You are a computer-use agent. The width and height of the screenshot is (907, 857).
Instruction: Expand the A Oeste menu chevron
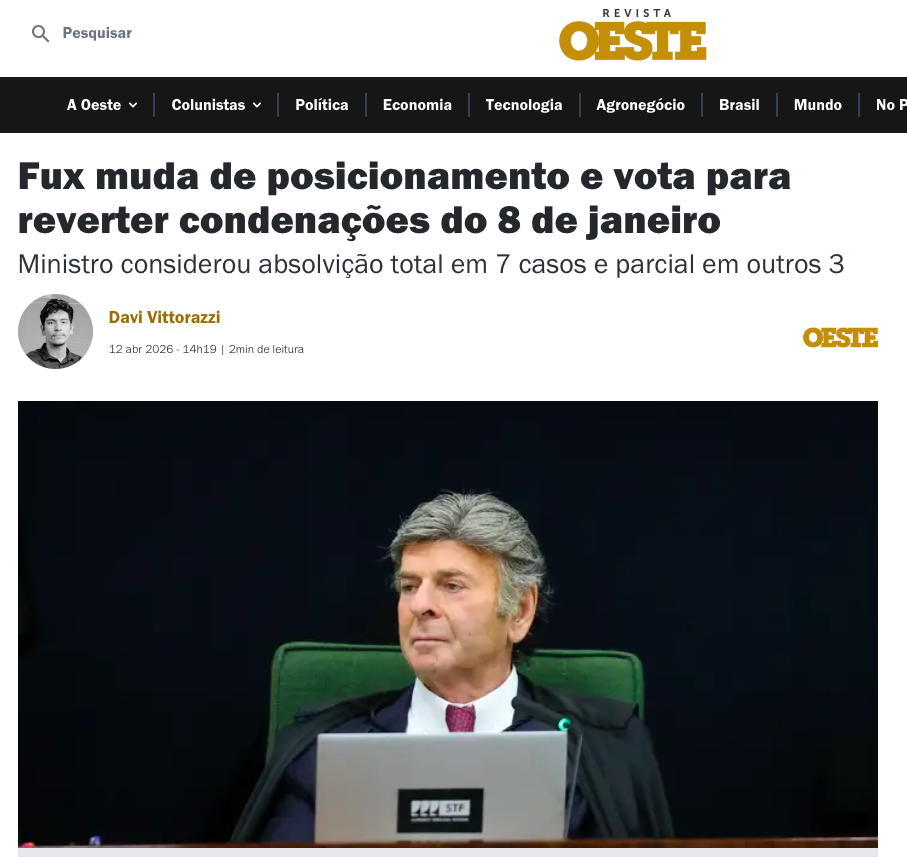tap(133, 105)
